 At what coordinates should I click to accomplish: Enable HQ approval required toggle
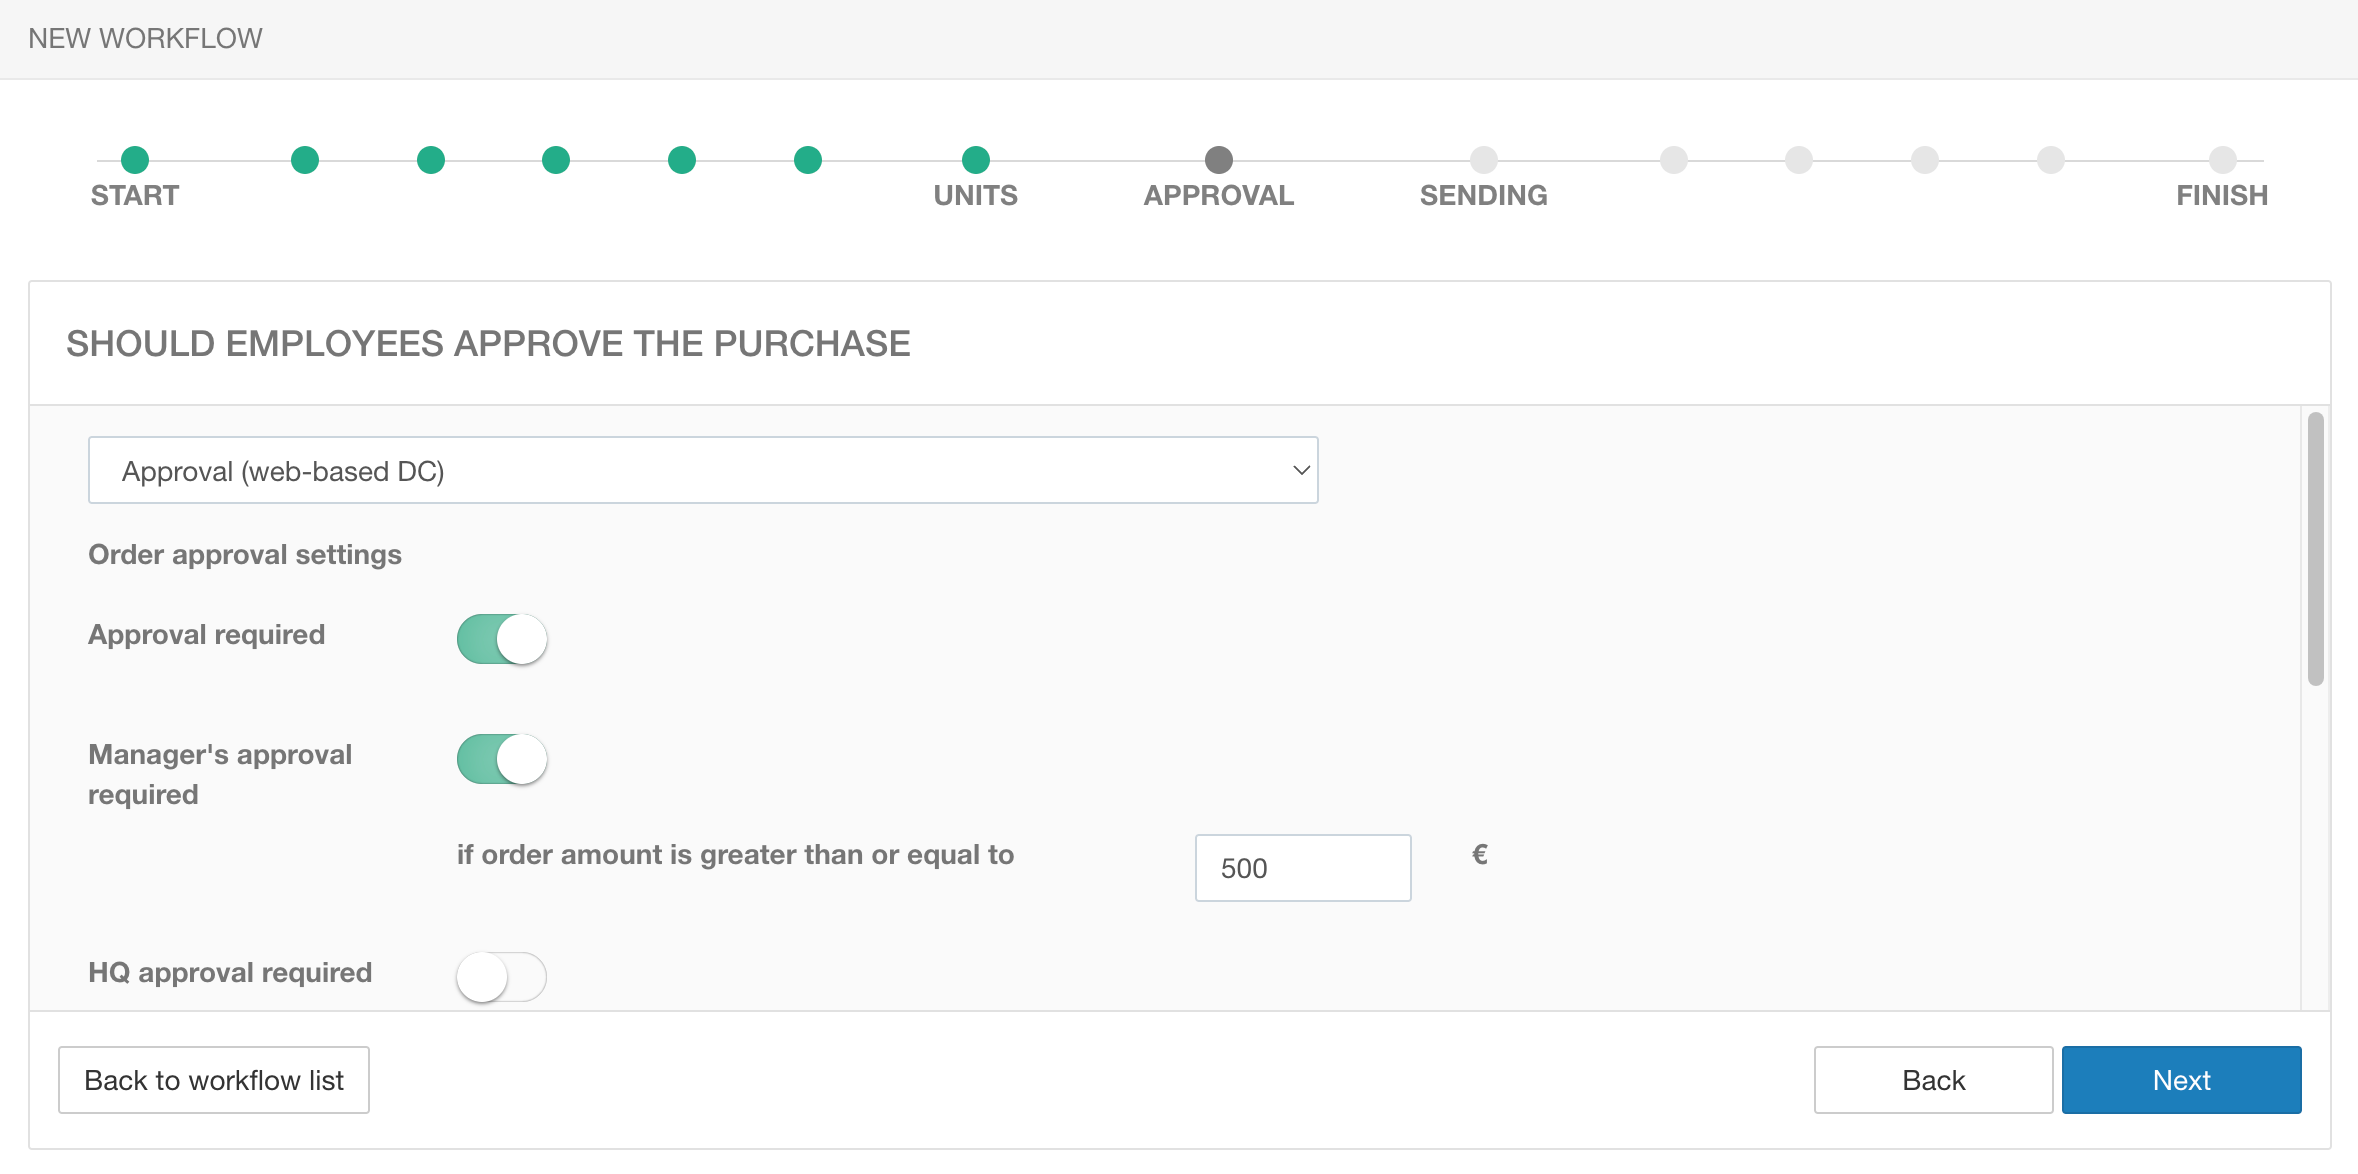pyautogui.click(x=502, y=976)
